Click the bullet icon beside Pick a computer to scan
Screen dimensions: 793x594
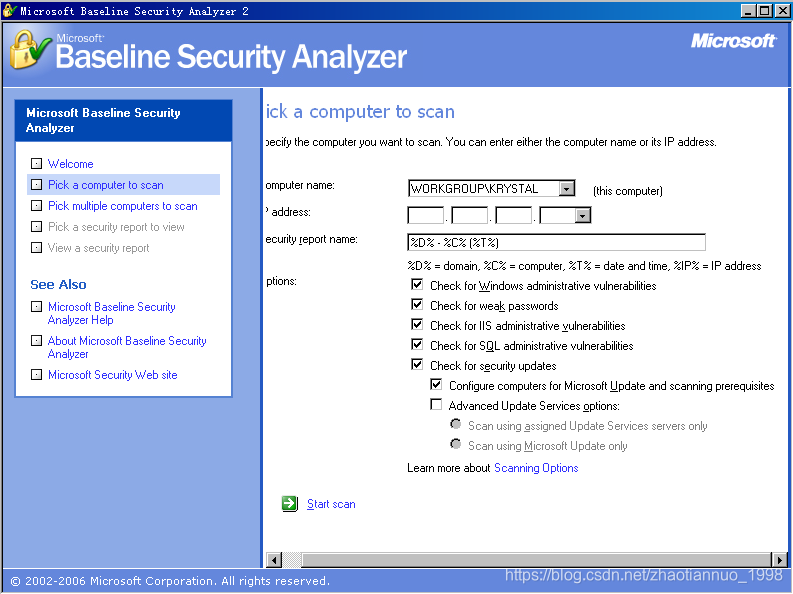tap(36, 185)
